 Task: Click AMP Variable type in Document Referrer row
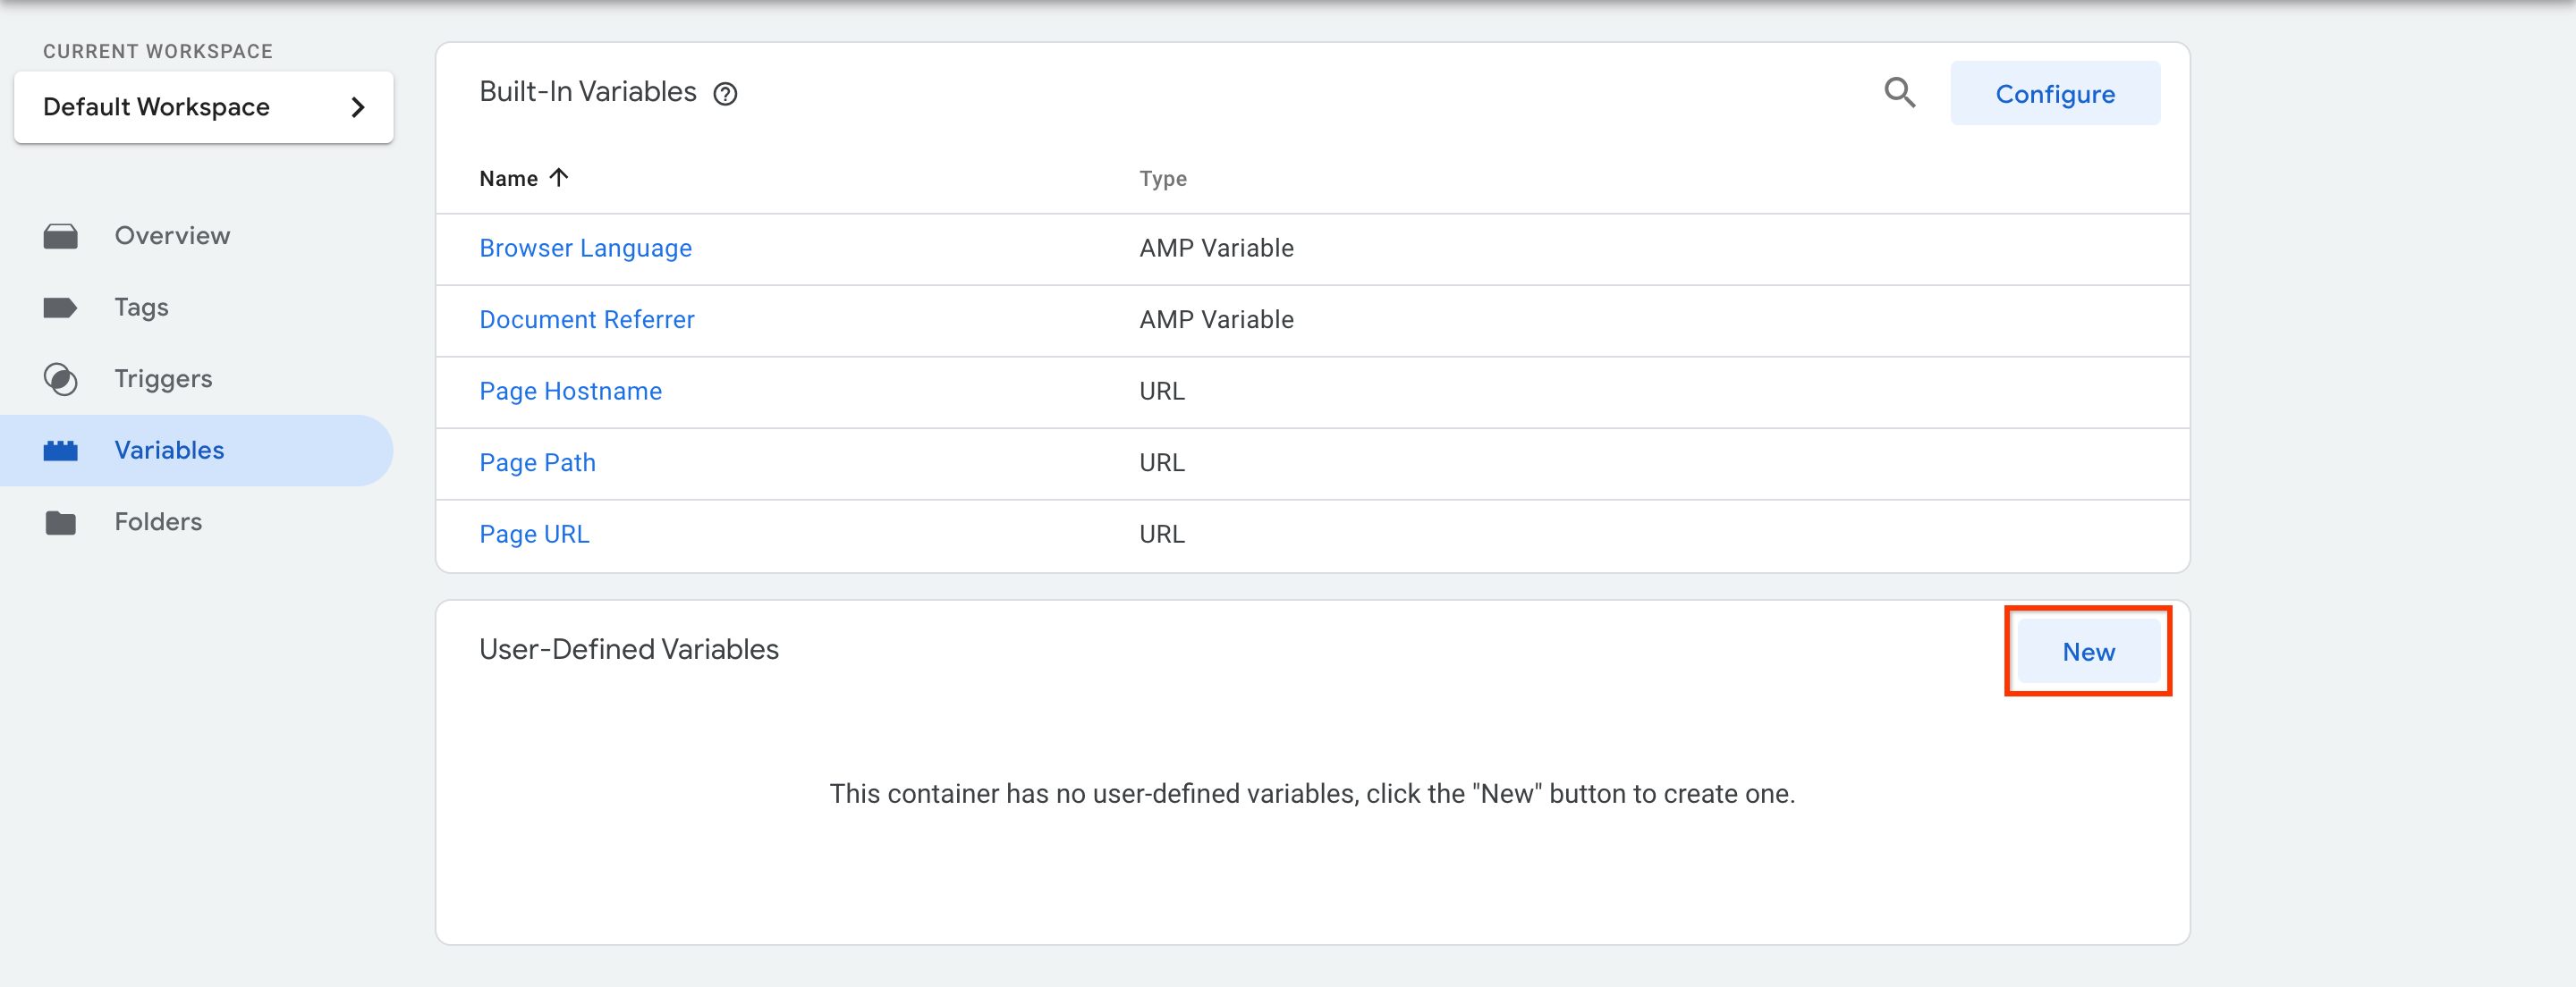1217,320
